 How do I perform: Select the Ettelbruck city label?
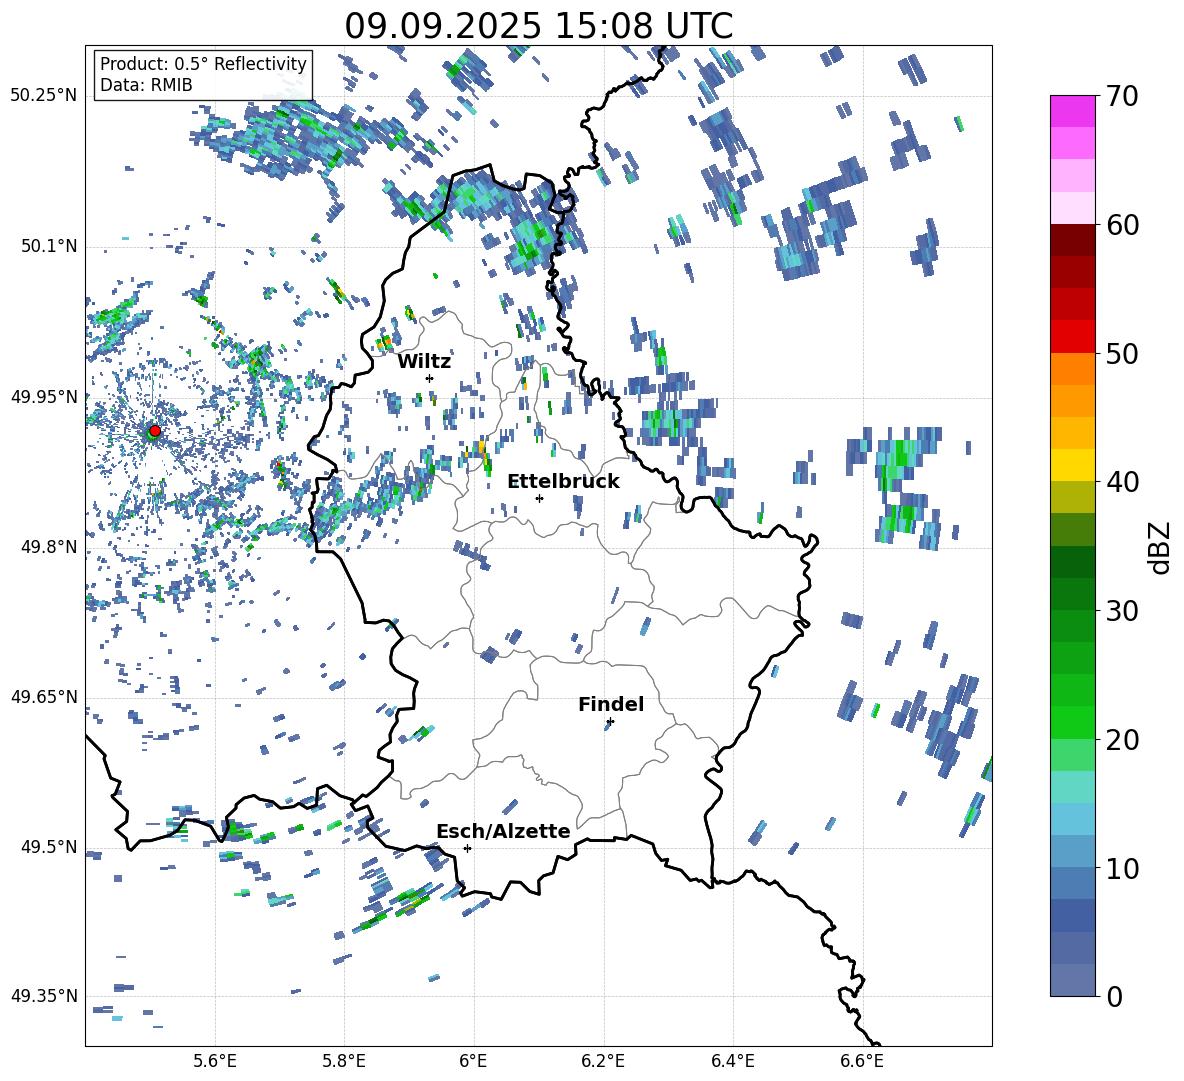(563, 482)
